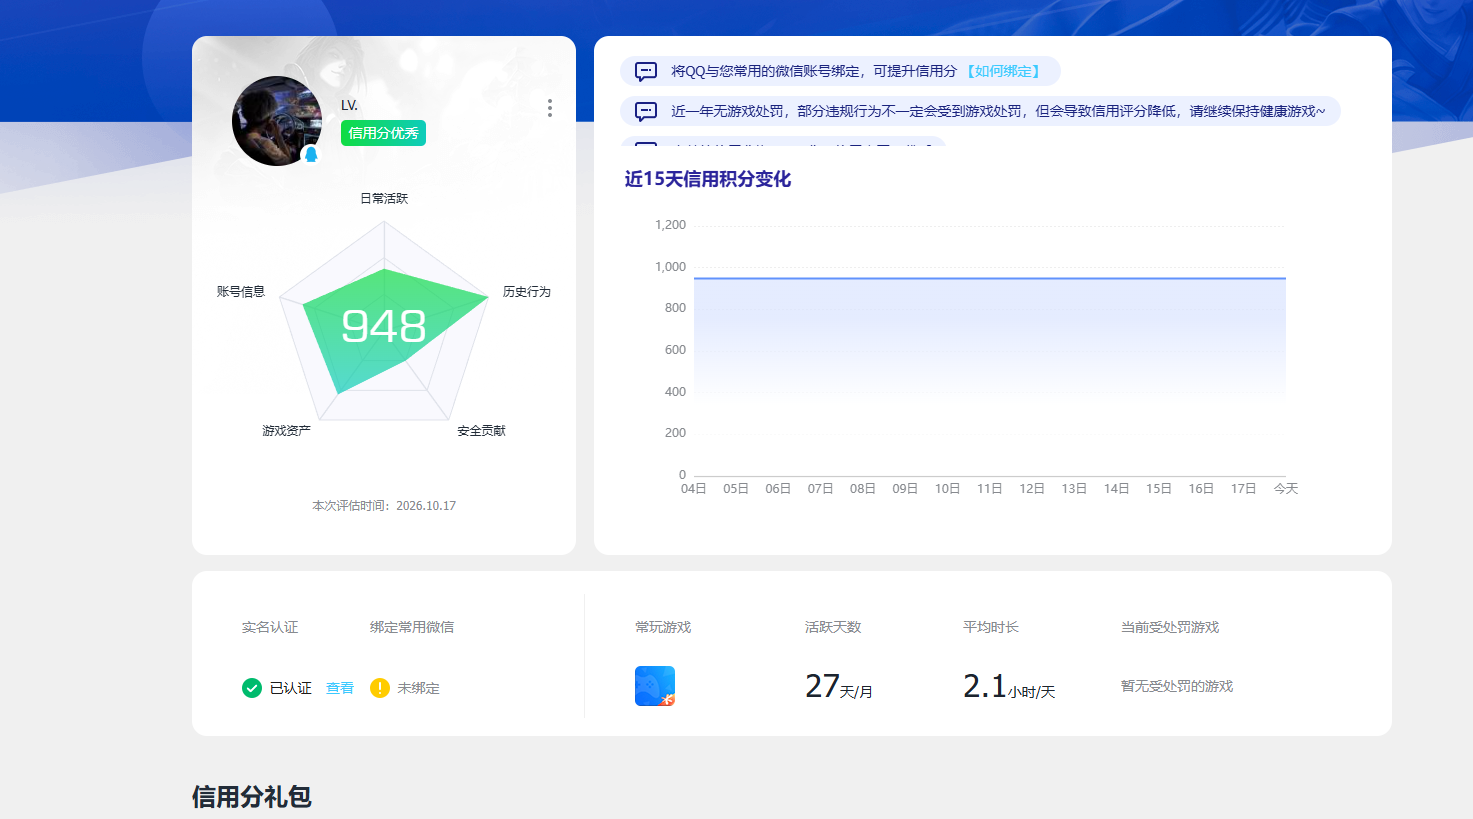Screen dimensions: 1473x819
Task: Click the 查看 link next to 已认证
Action: click(x=340, y=688)
